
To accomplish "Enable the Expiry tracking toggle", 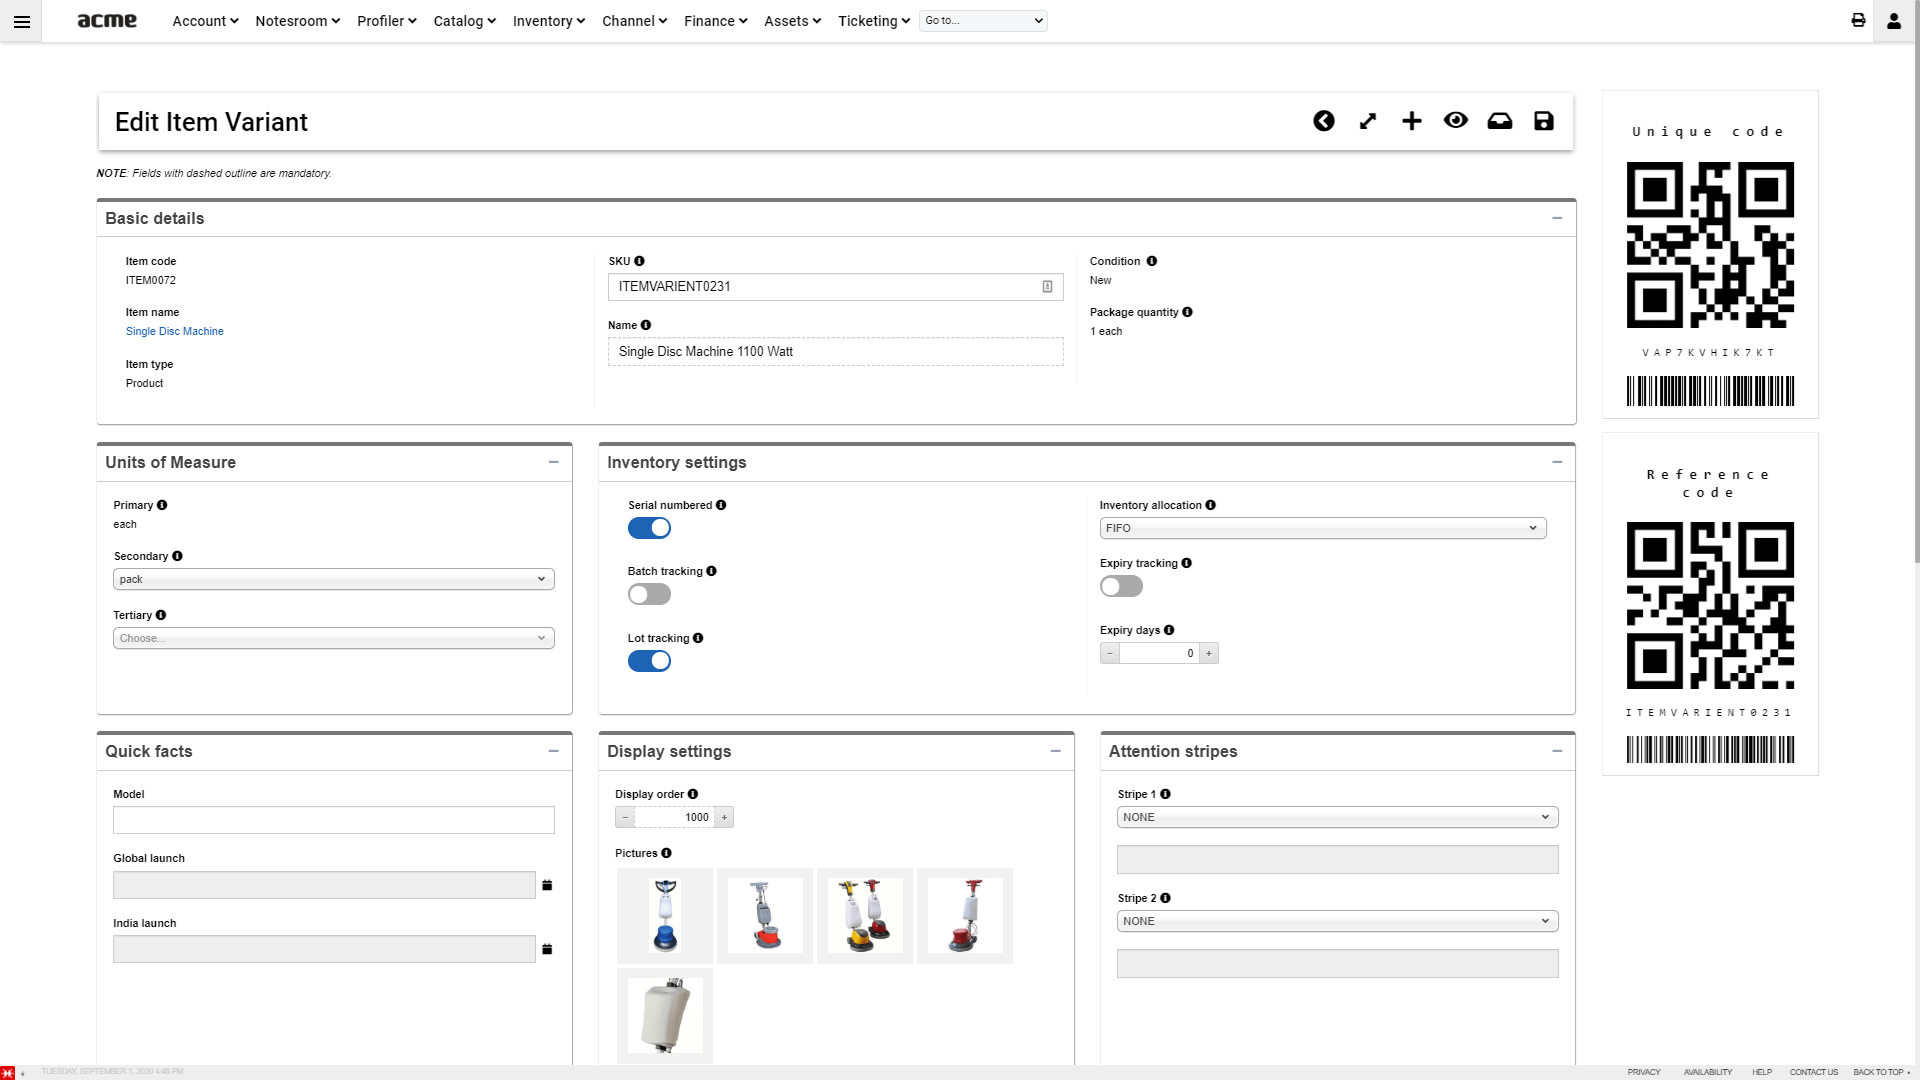I will point(1121,586).
